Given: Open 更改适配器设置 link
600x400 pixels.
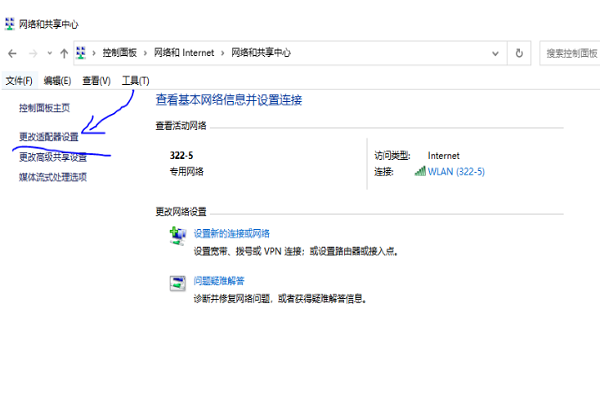Looking at the screenshot, I should pos(49,137).
